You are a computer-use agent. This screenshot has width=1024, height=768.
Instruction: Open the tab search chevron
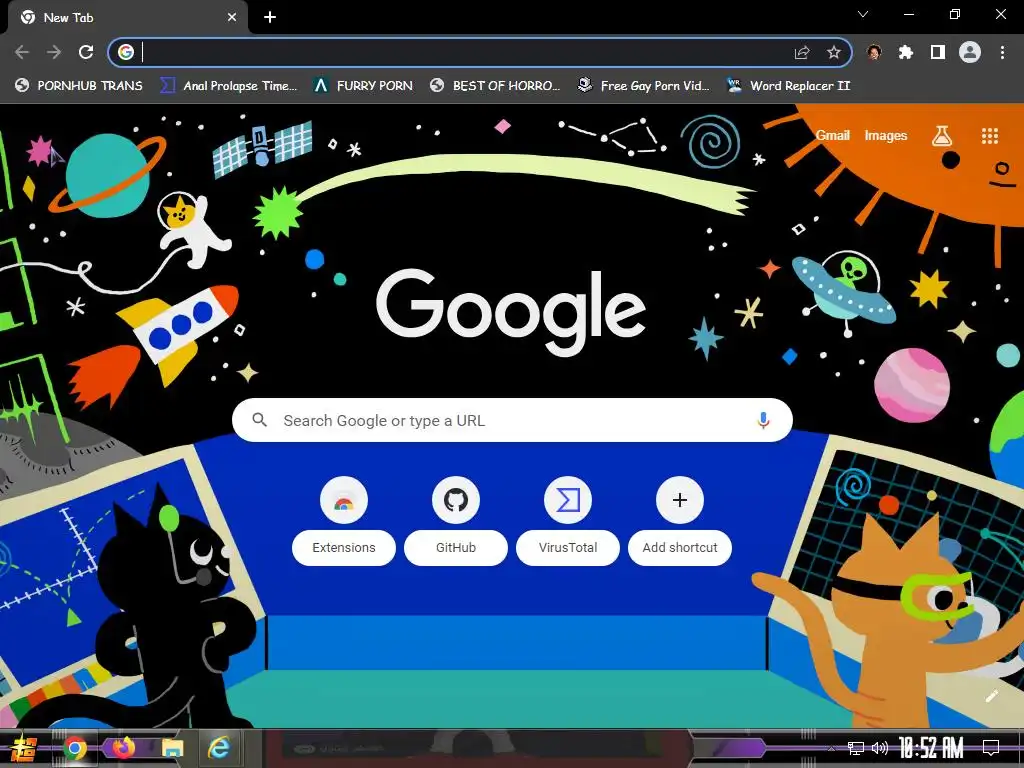[863, 14]
